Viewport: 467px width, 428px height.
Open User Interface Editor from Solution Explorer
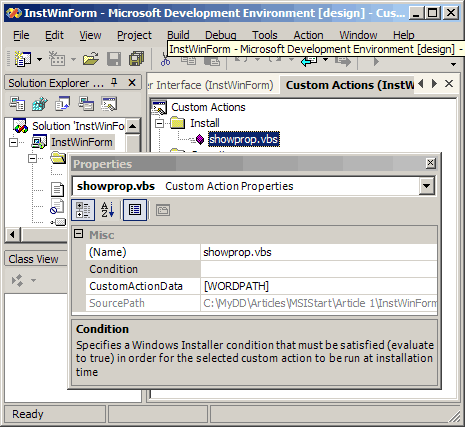86,104
